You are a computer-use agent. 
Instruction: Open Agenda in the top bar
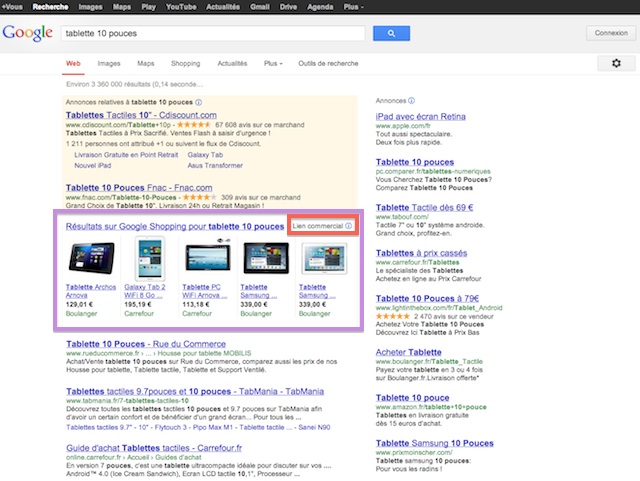pos(320,7)
